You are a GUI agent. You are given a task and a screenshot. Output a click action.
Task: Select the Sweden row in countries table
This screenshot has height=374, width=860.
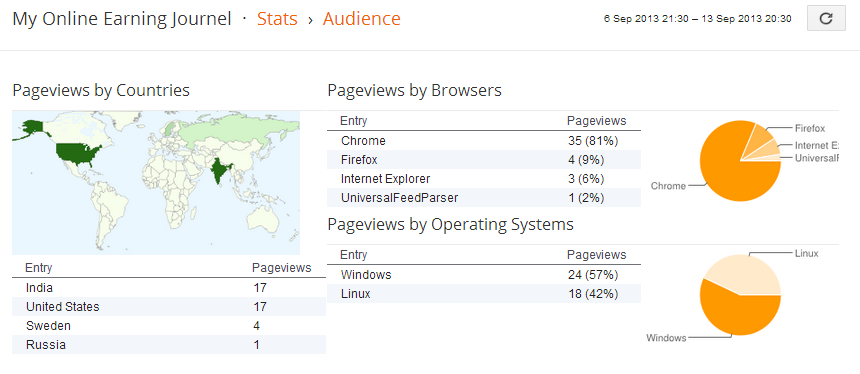pyautogui.click(x=169, y=326)
